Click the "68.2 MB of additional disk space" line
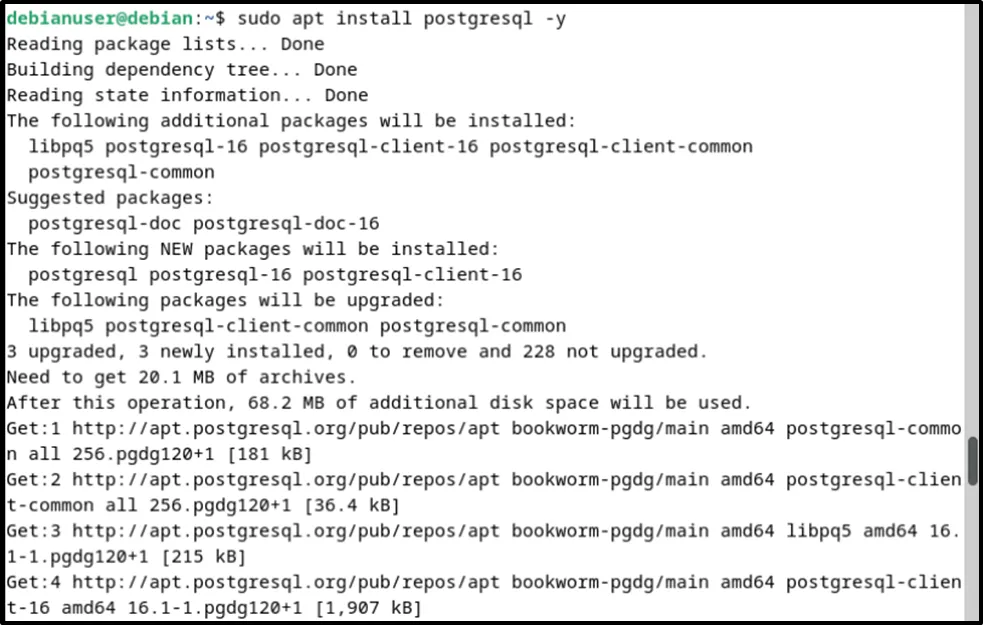This screenshot has height=625, width=983. click(x=379, y=403)
